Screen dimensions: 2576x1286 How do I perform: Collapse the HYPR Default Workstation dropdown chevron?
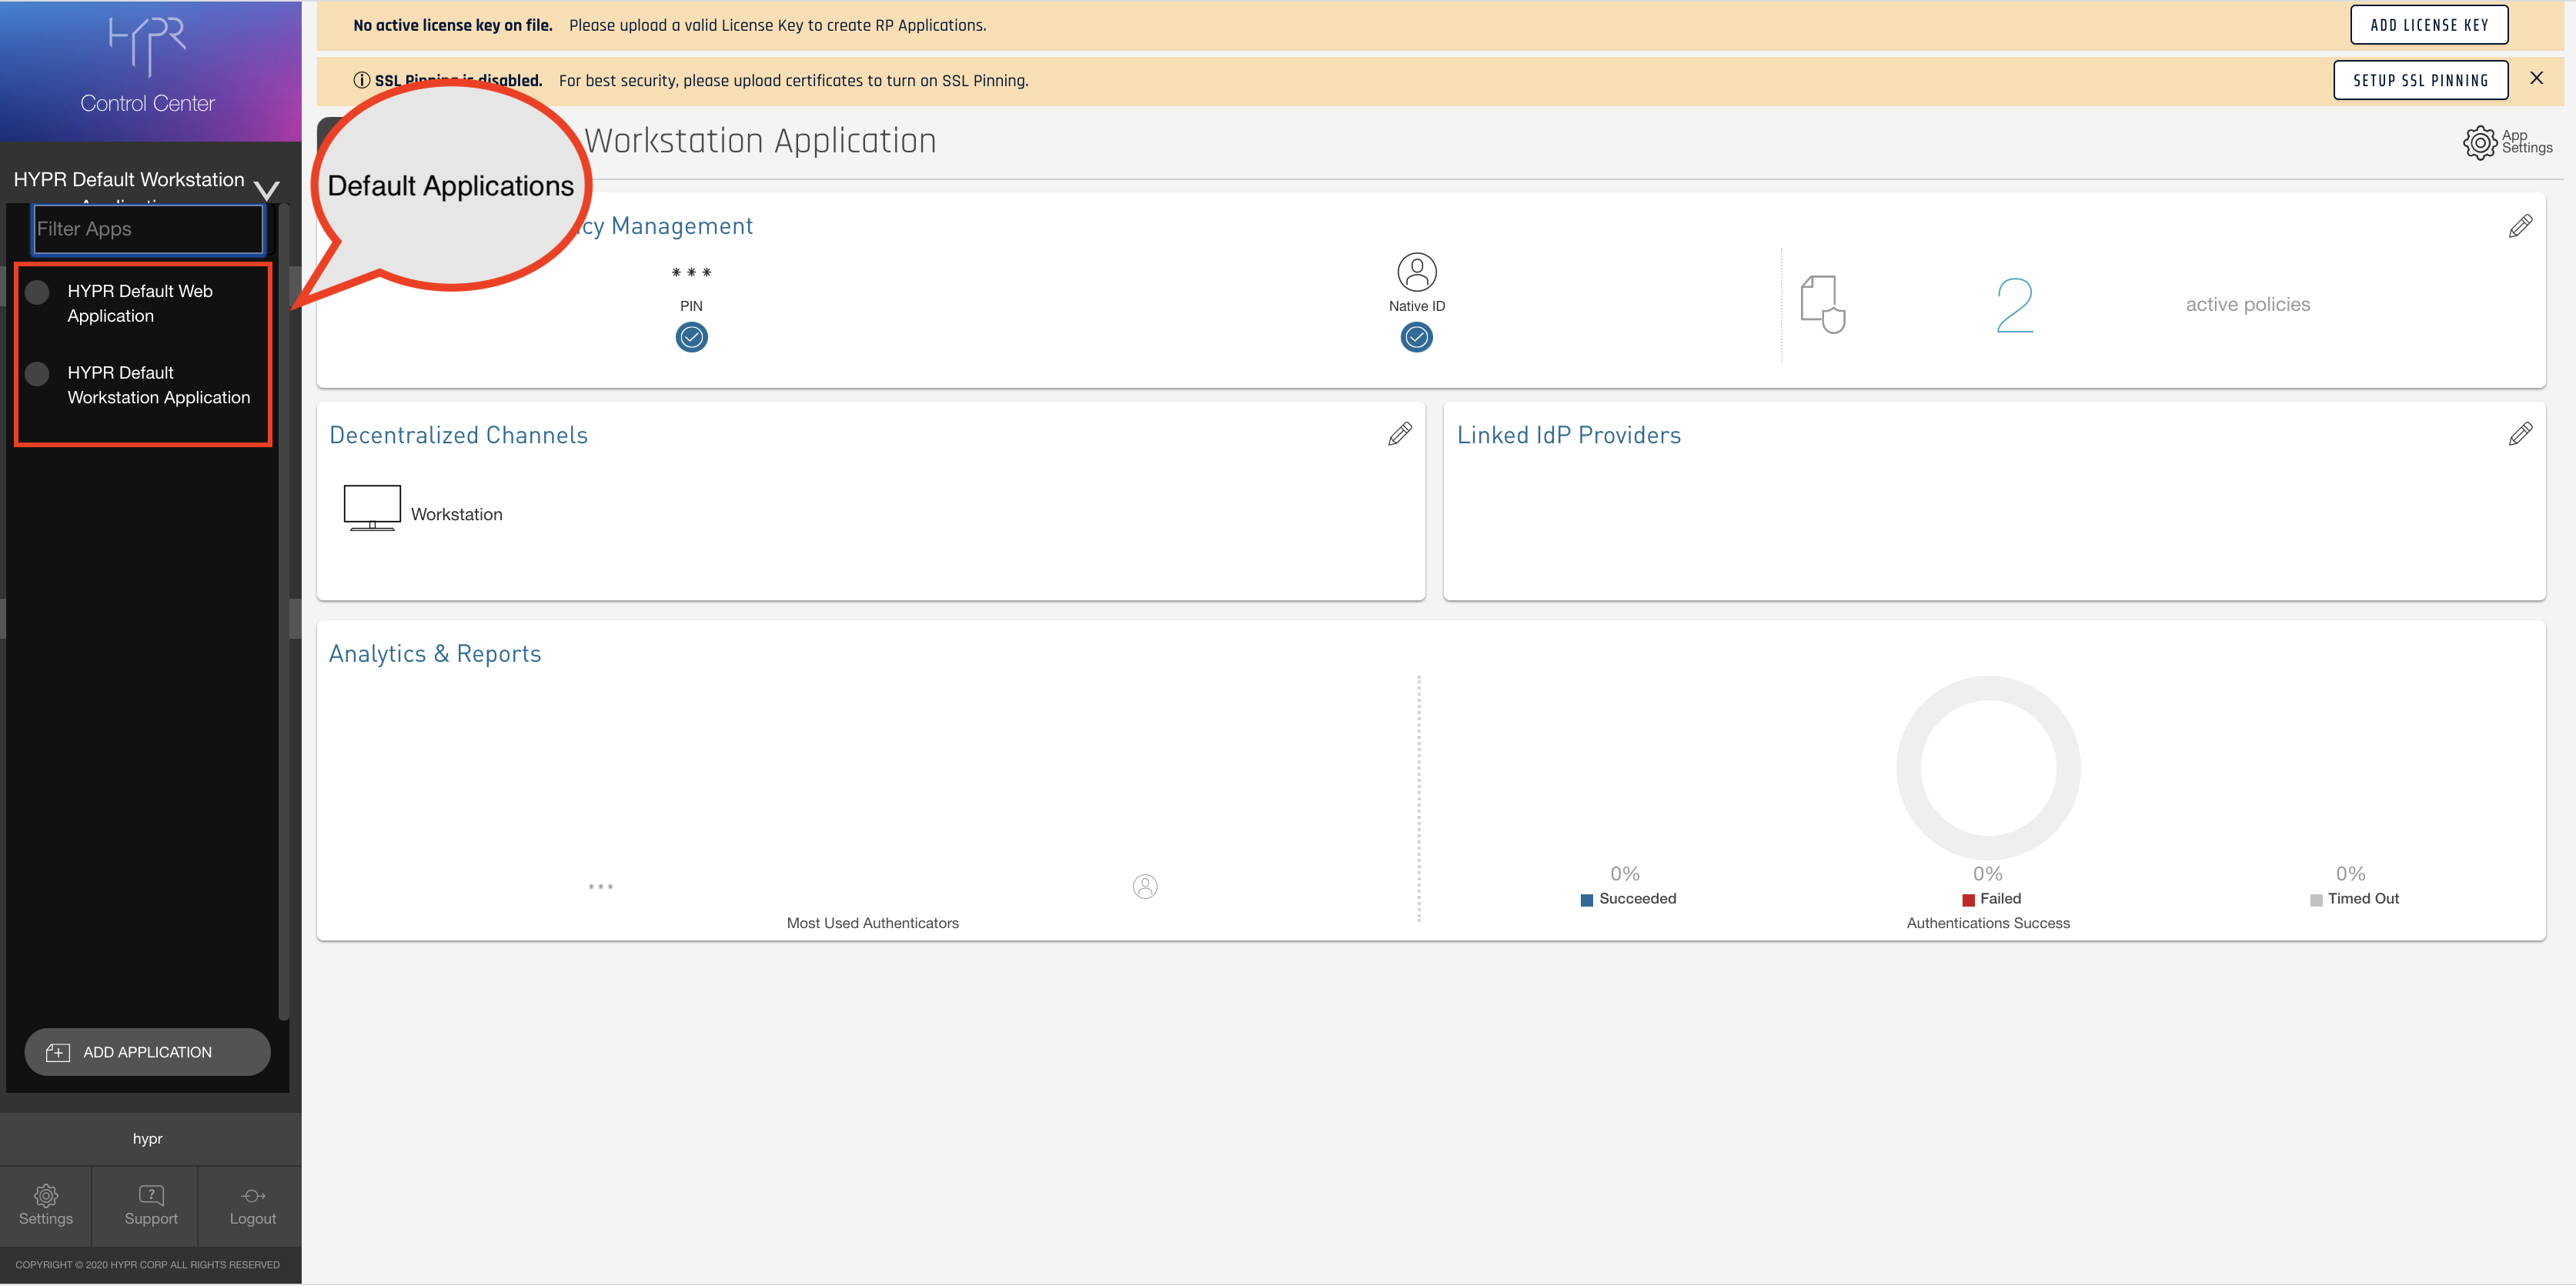pyautogui.click(x=267, y=189)
